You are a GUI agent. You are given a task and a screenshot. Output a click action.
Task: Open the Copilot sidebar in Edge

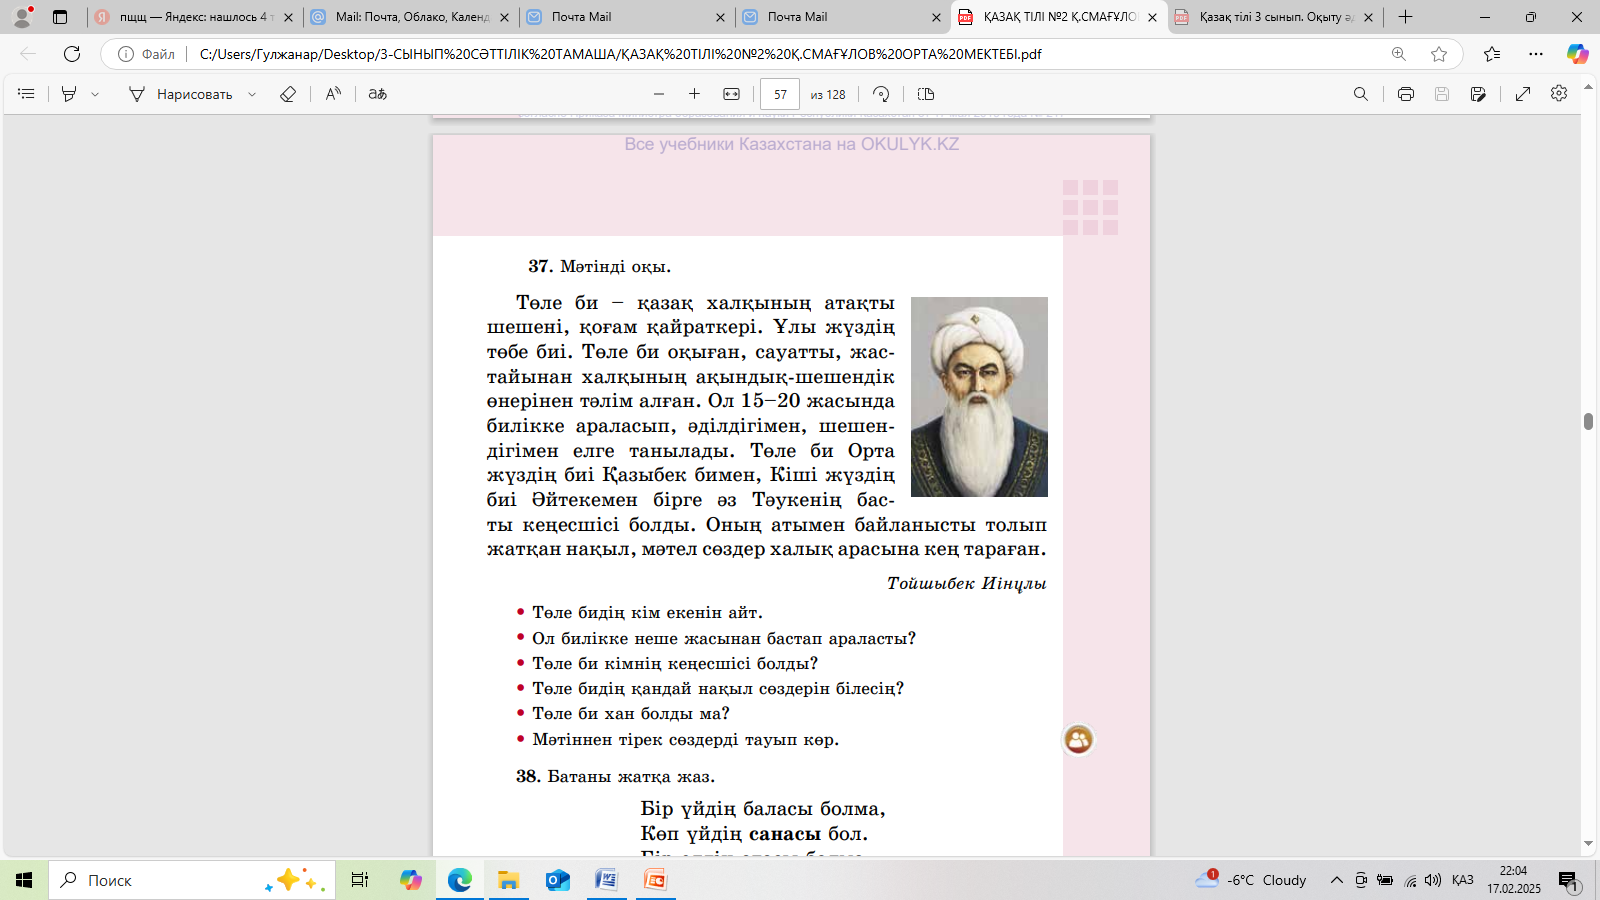(1577, 54)
